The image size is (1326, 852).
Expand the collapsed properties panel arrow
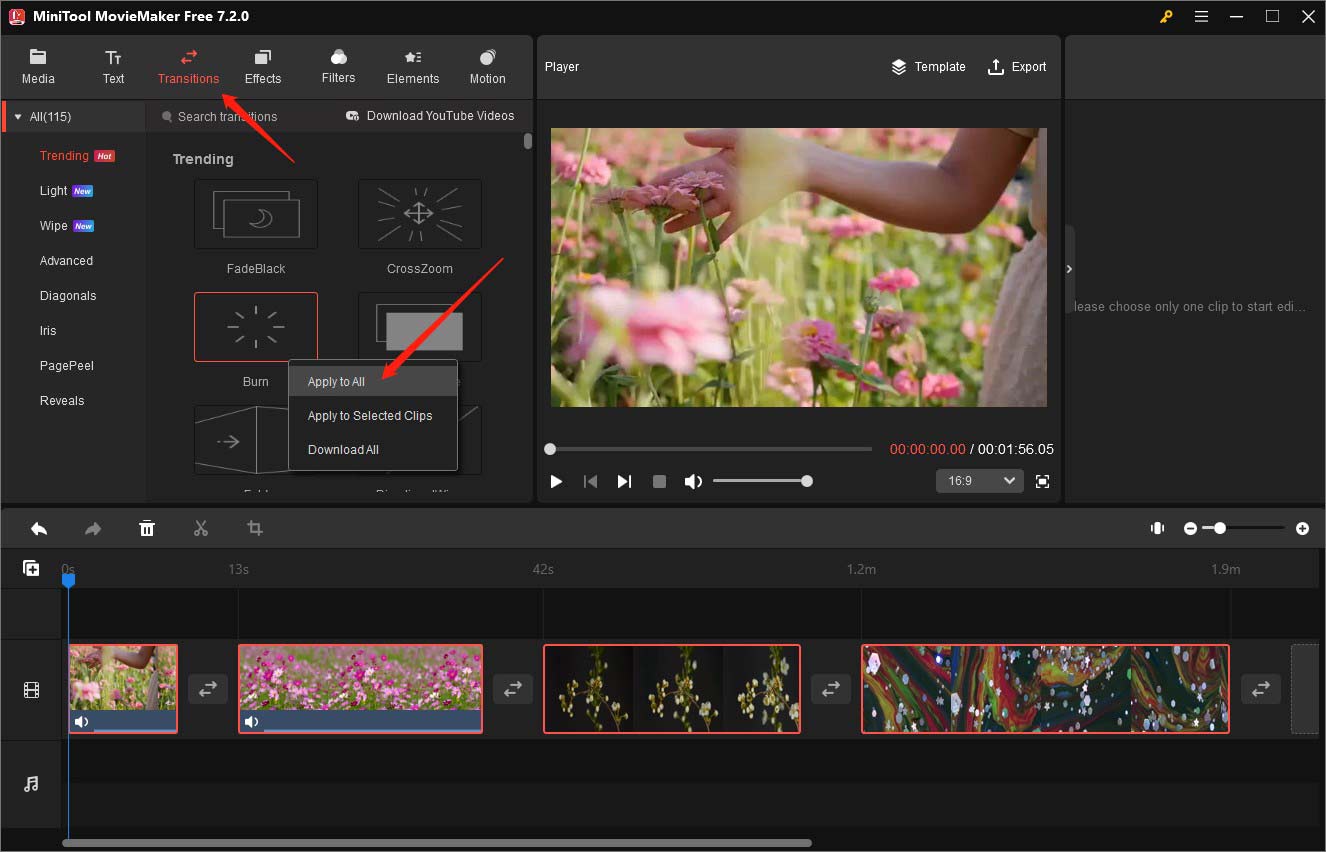(x=1069, y=269)
